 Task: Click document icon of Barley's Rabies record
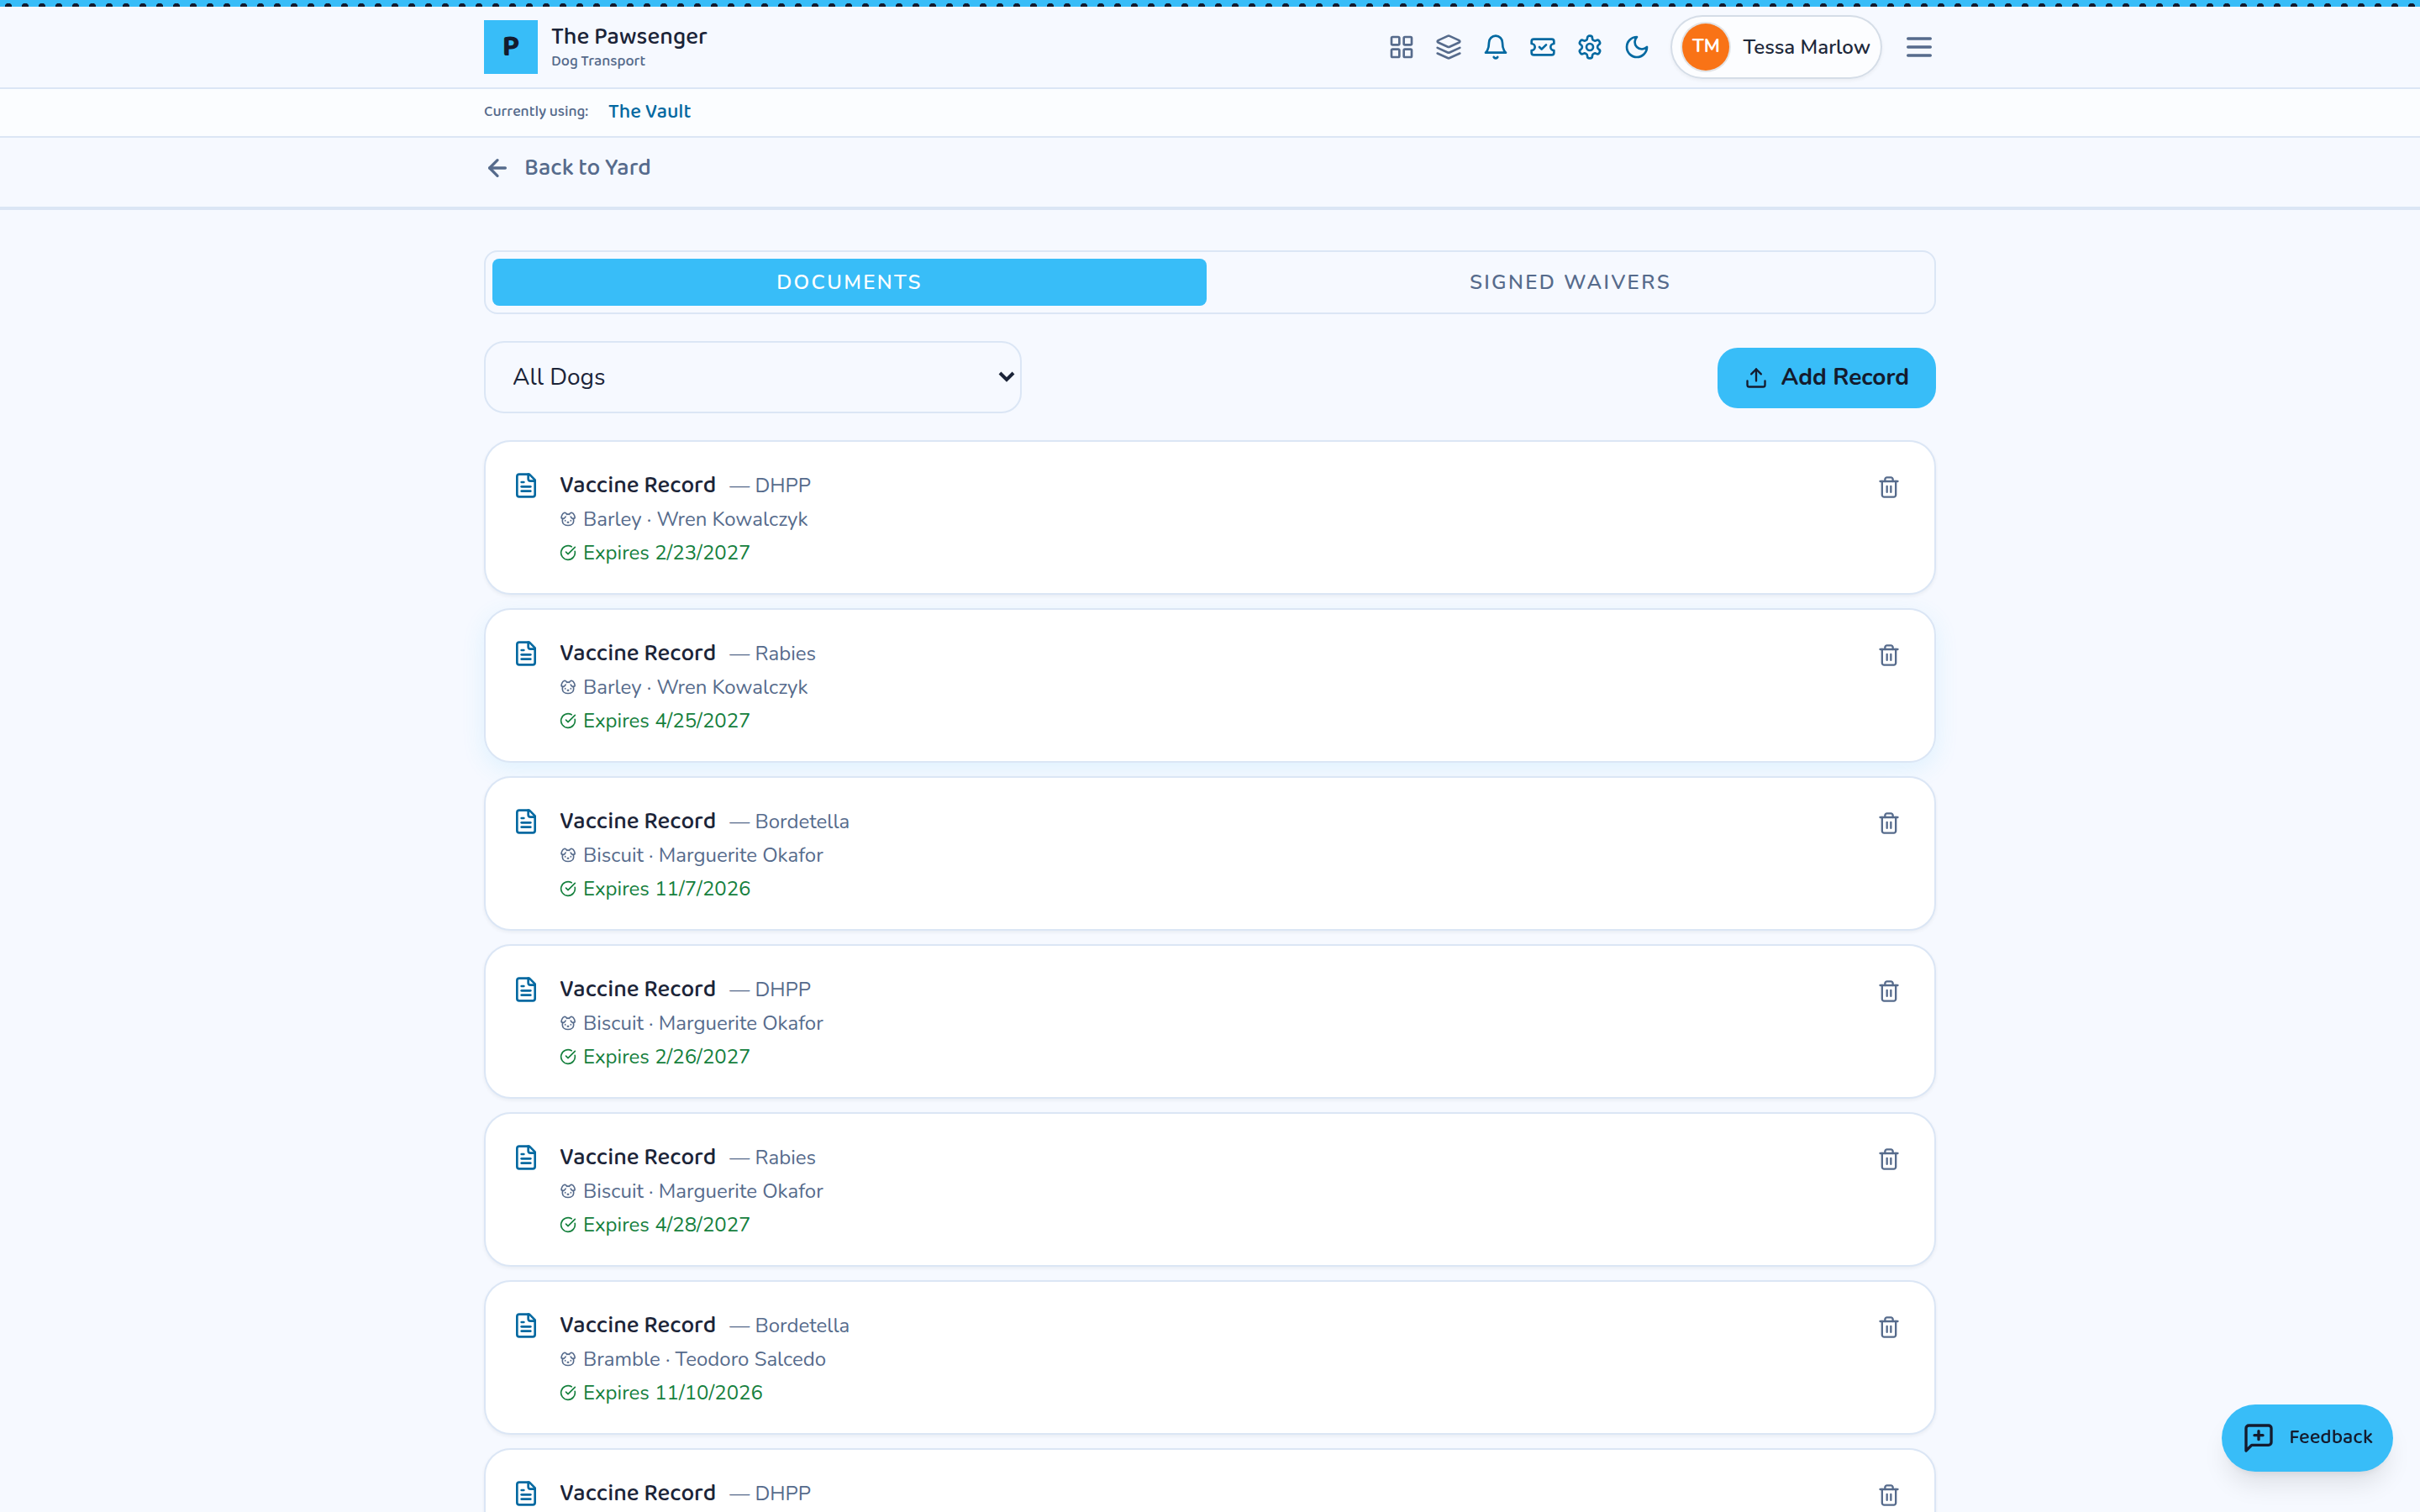tap(526, 654)
